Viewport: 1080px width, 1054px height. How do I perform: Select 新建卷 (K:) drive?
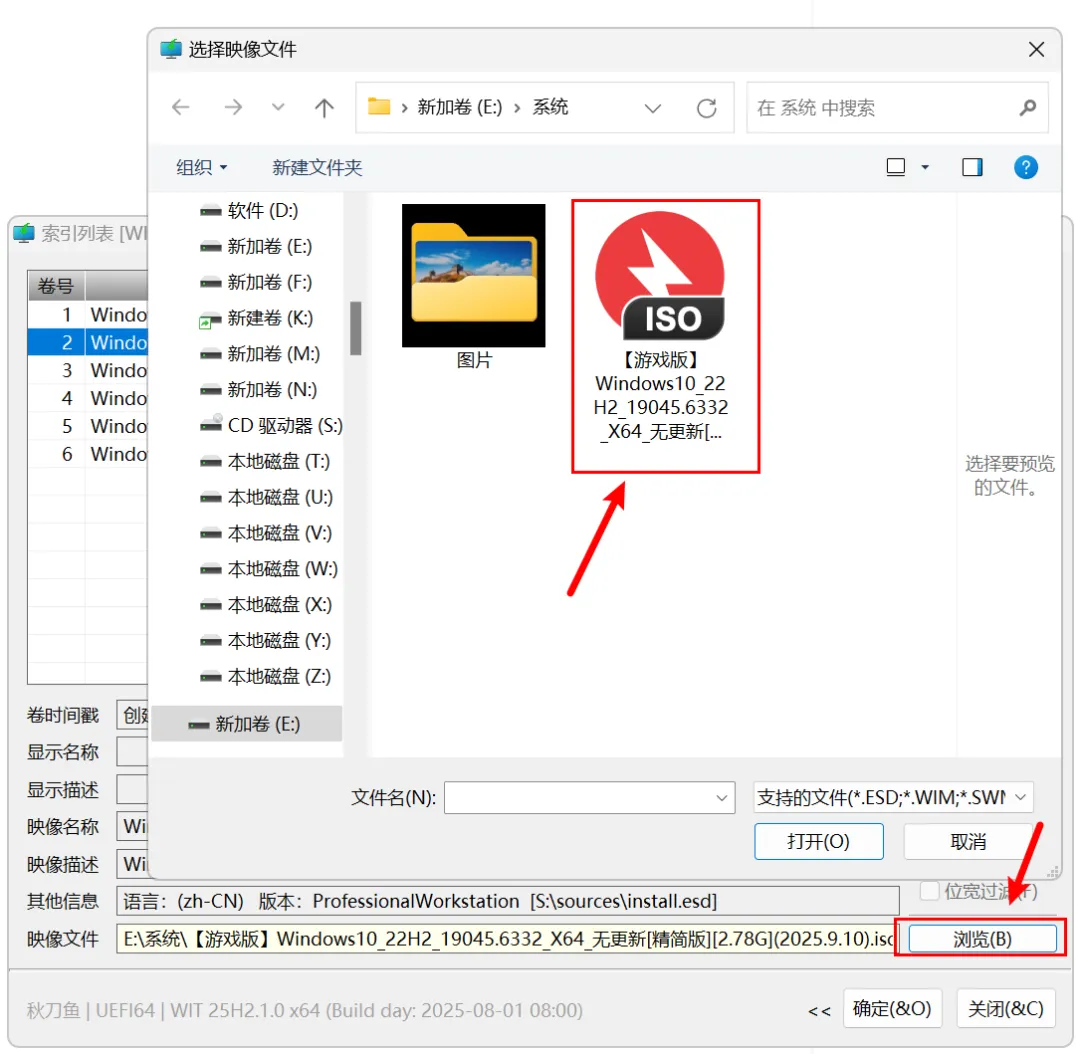tap(256, 318)
